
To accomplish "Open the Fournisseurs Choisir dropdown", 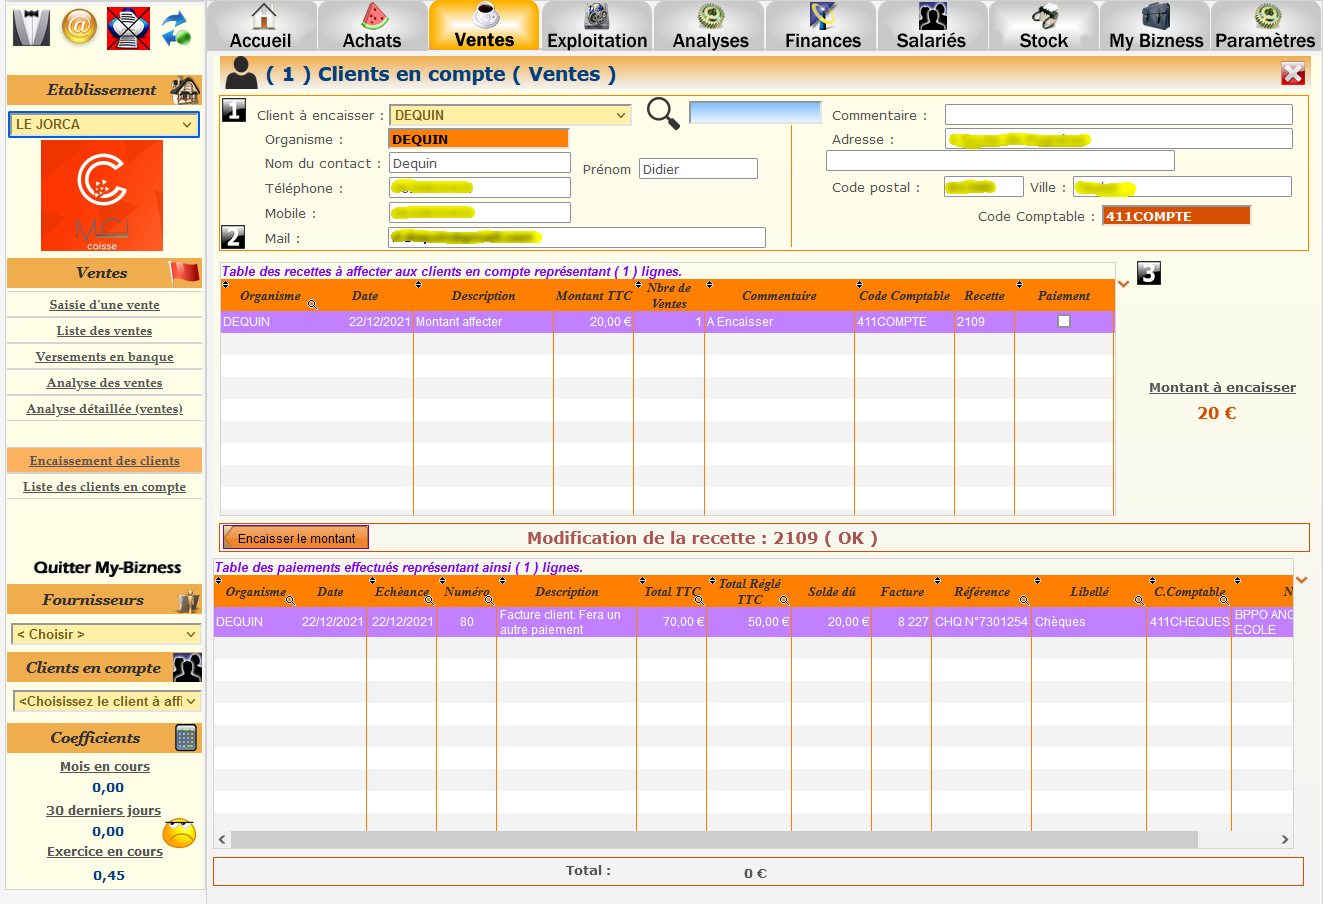I will 106,634.
